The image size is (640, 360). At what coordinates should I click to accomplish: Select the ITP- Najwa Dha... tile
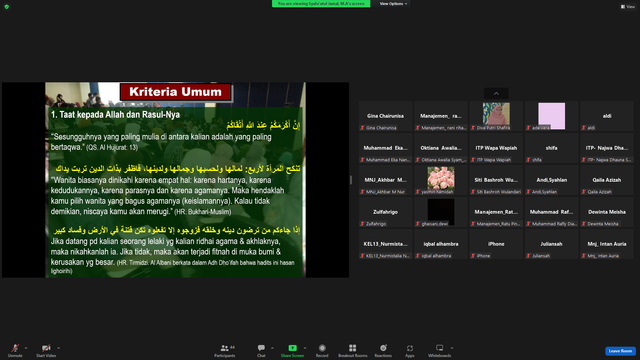607,148
